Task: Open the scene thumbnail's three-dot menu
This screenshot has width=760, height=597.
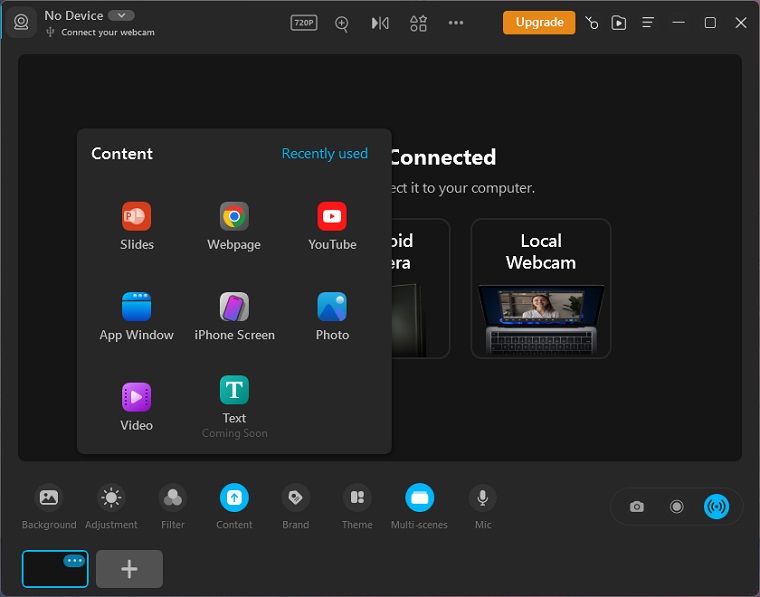Action: [75, 561]
